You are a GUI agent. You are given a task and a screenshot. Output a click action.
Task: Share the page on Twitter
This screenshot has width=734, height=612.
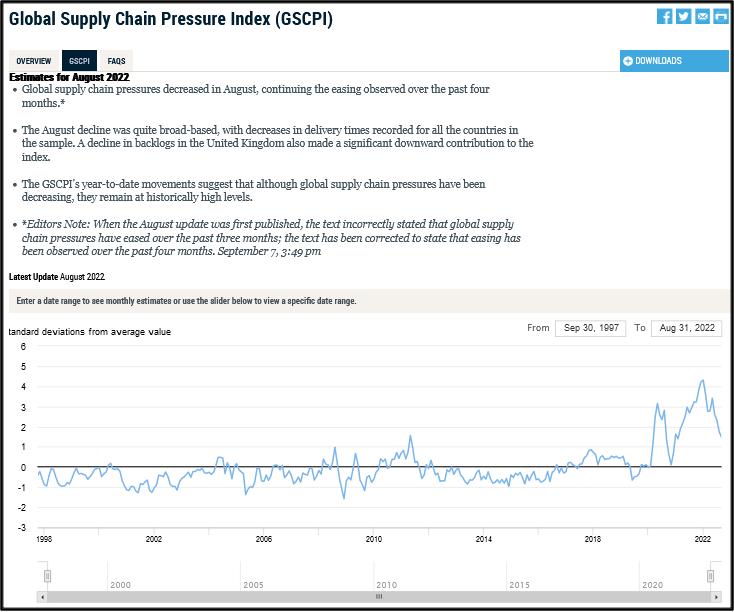coord(683,16)
